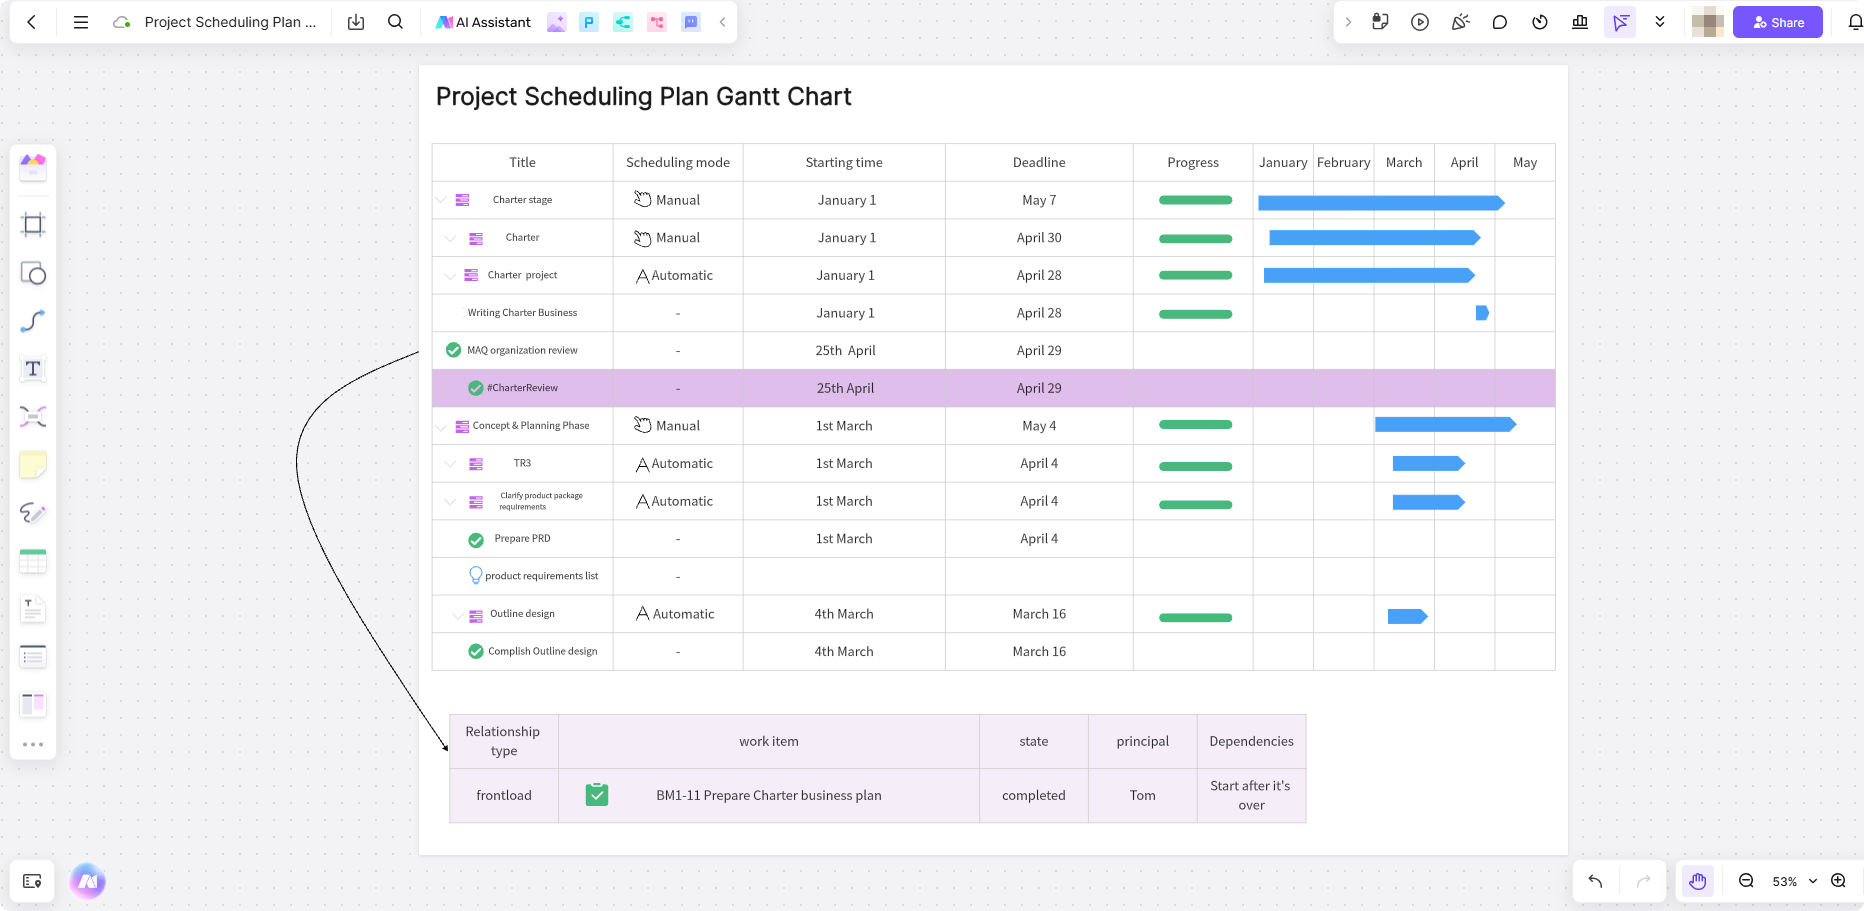Pick the curved connector line tool
Image resolution: width=1864 pixels, height=911 pixels.
point(33,321)
